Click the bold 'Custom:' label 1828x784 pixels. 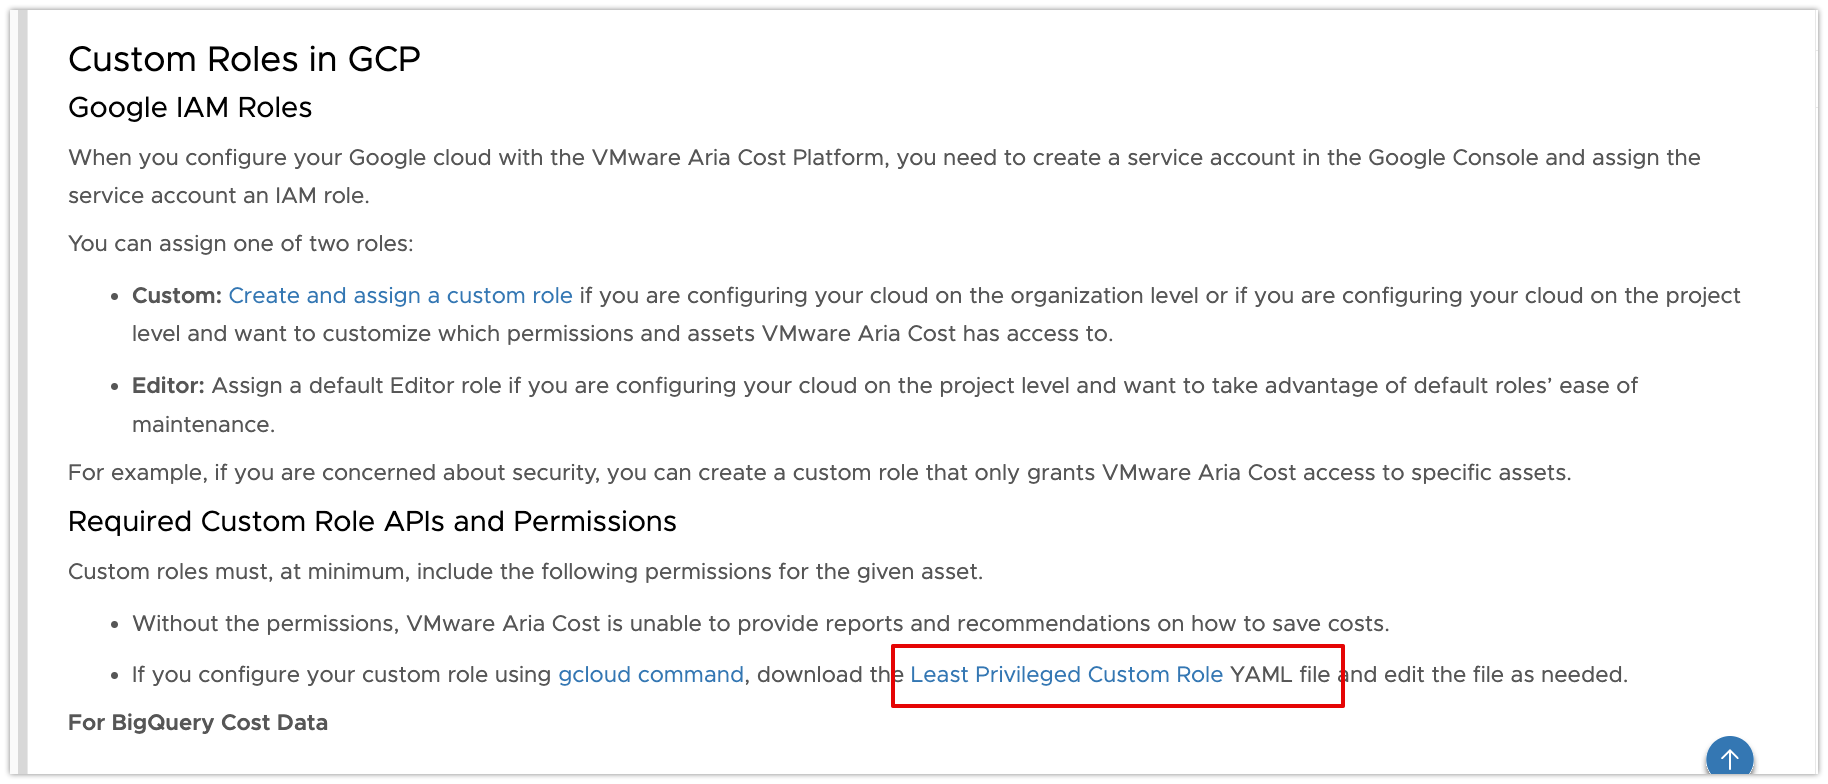[x=177, y=296]
